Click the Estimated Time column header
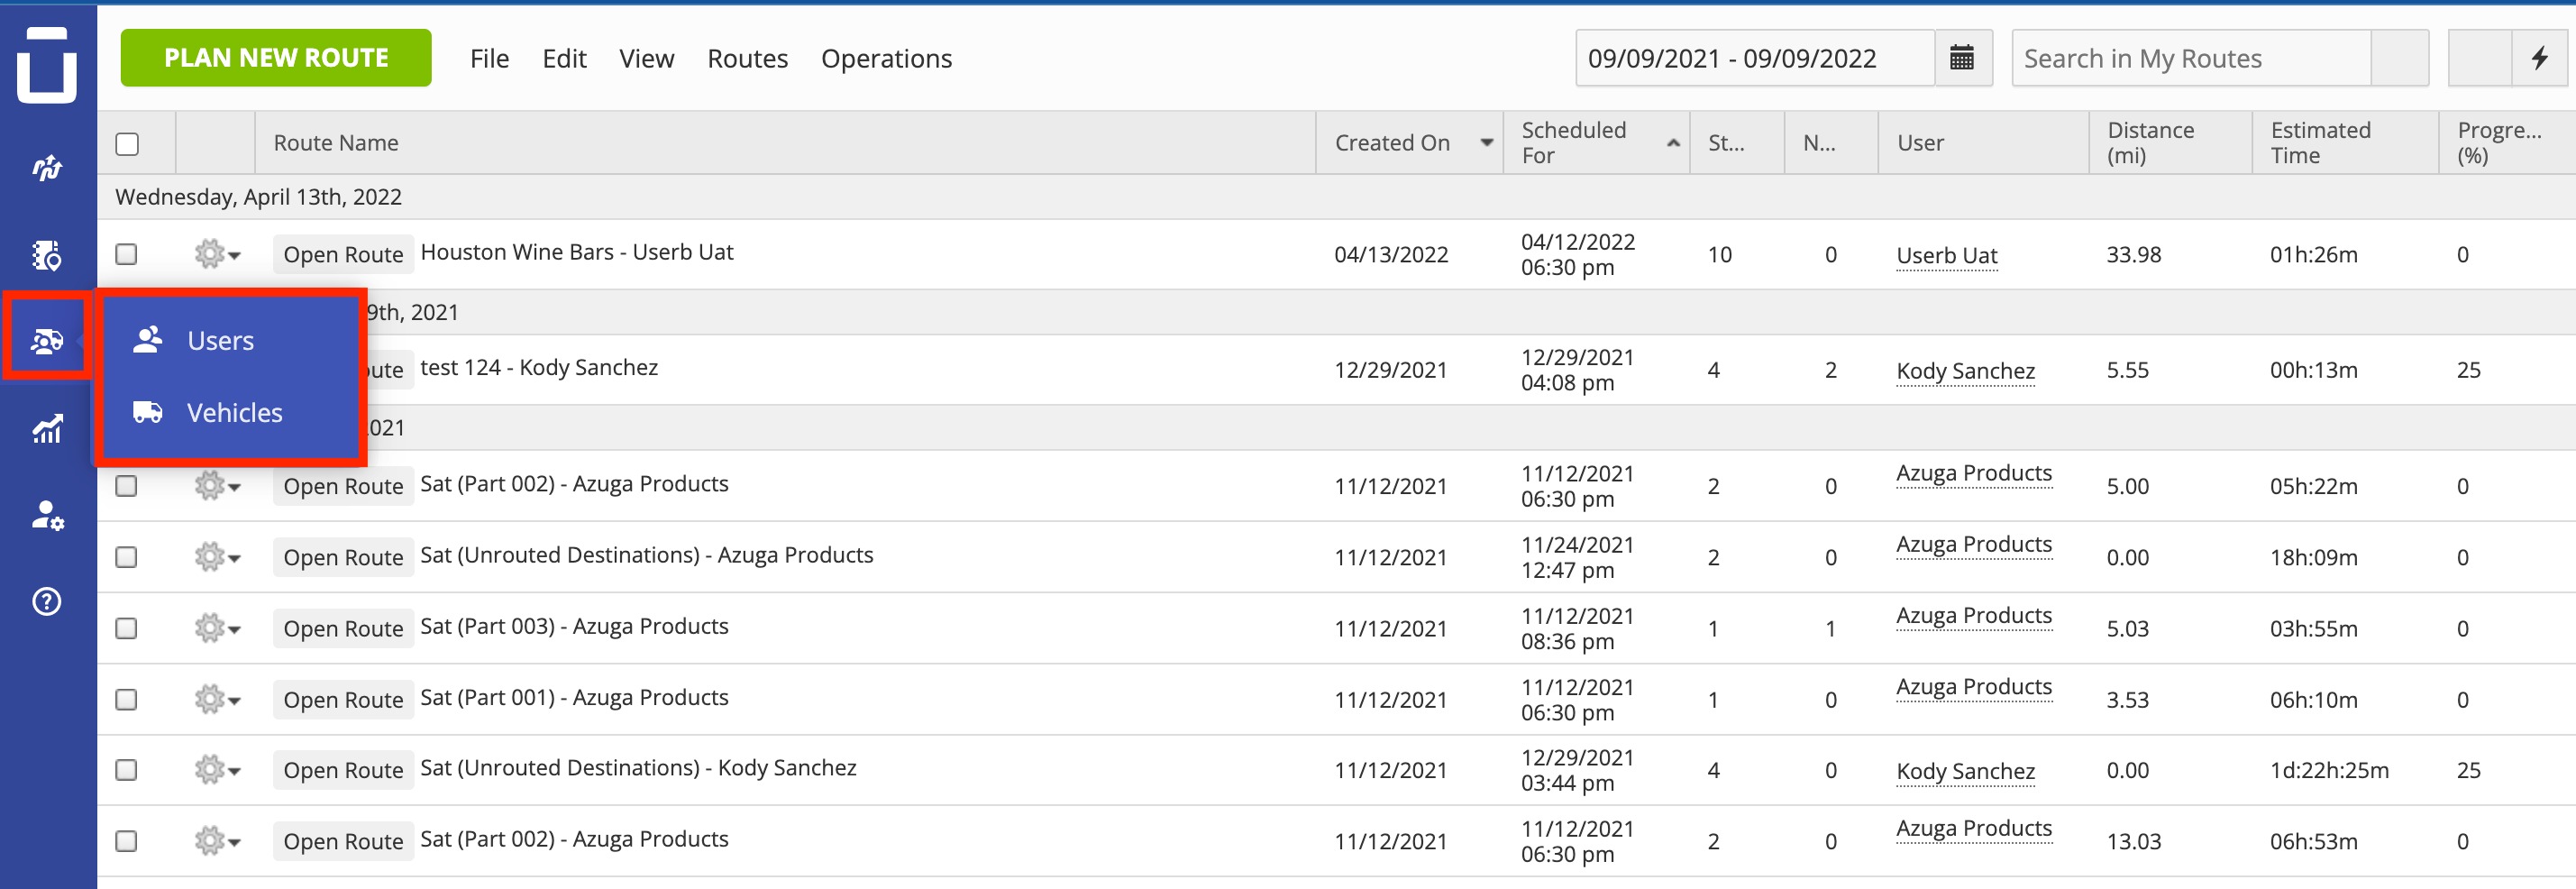The image size is (2576, 889). (2345, 143)
